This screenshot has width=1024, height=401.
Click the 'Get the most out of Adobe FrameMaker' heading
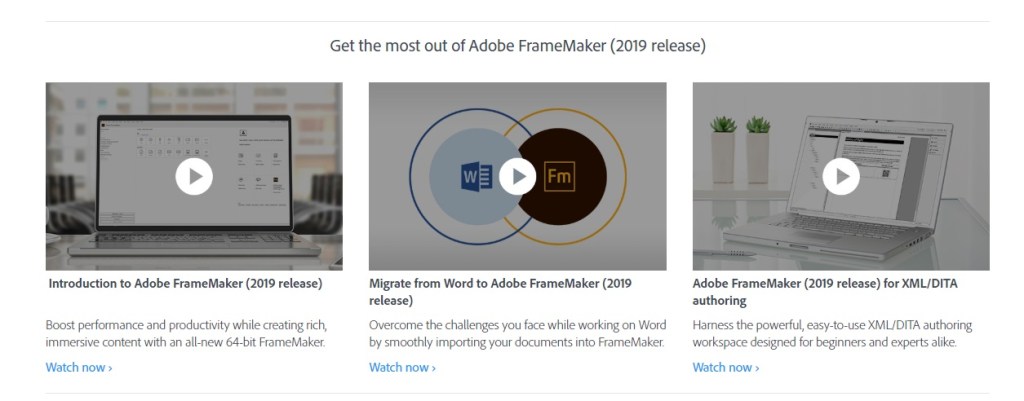(518, 46)
